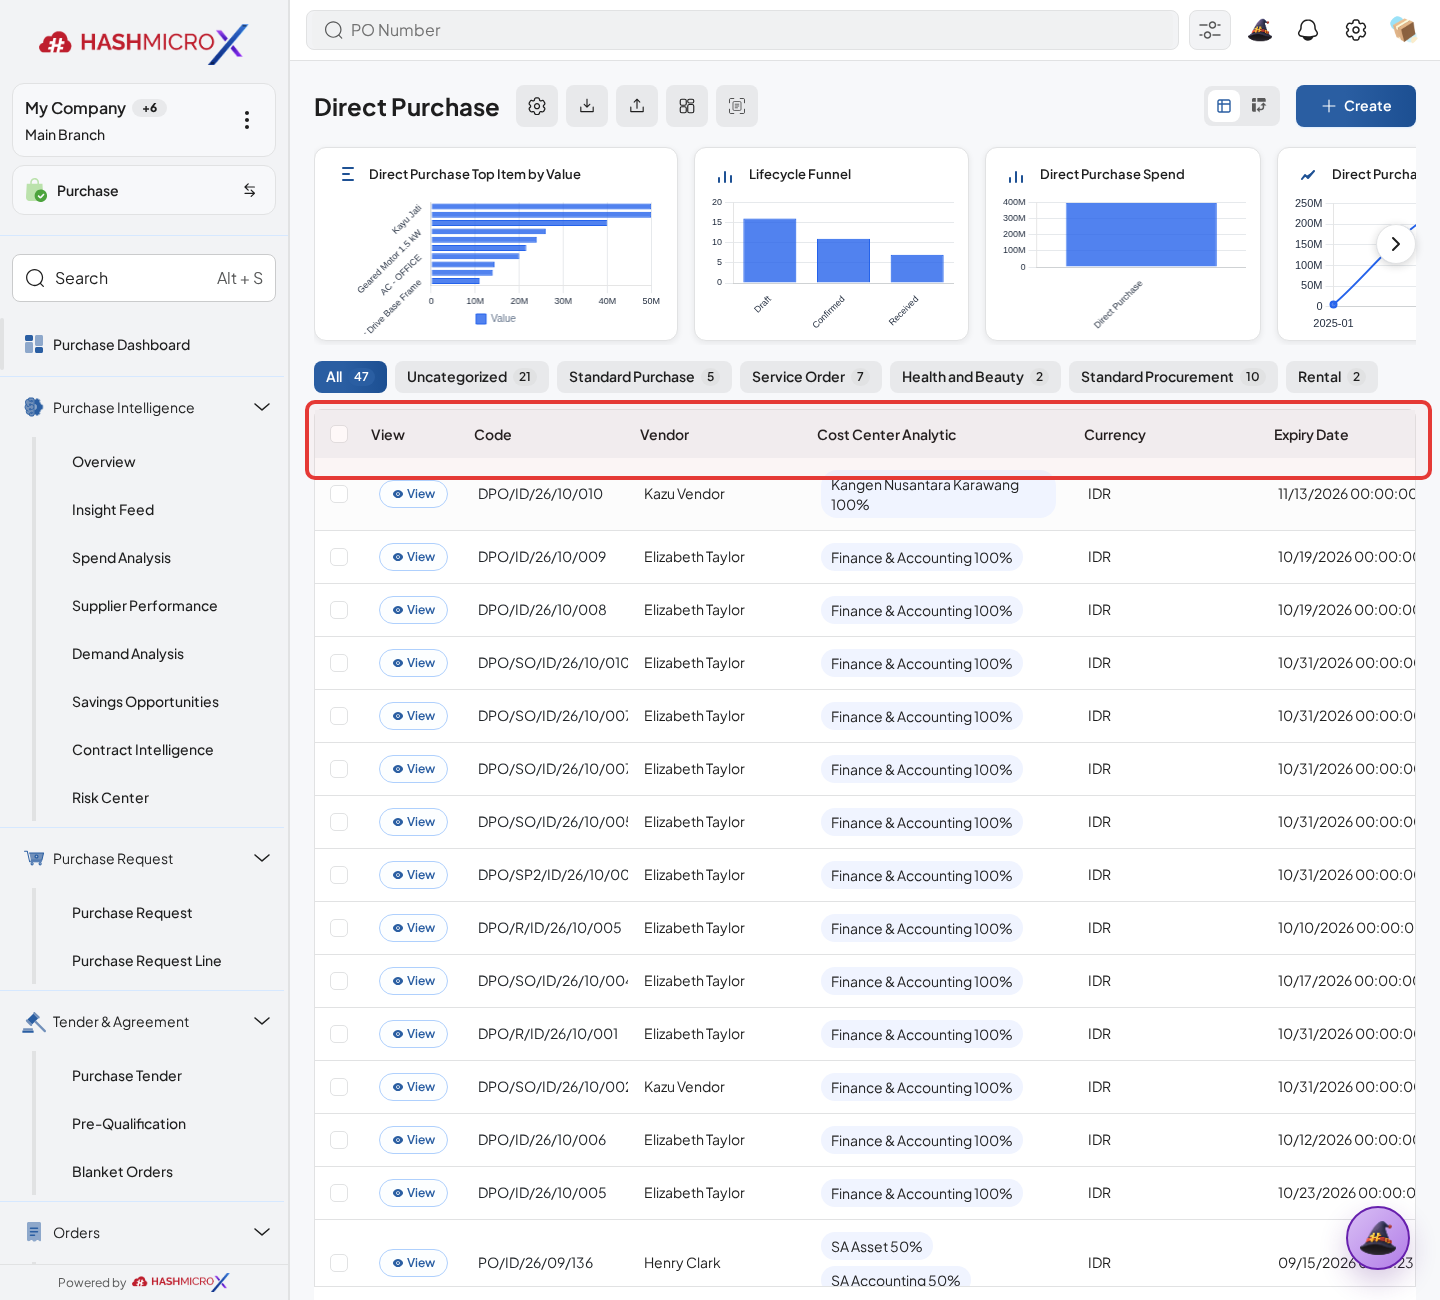Open Risk Center in the sidebar
1440x1300 pixels.
click(x=110, y=798)
